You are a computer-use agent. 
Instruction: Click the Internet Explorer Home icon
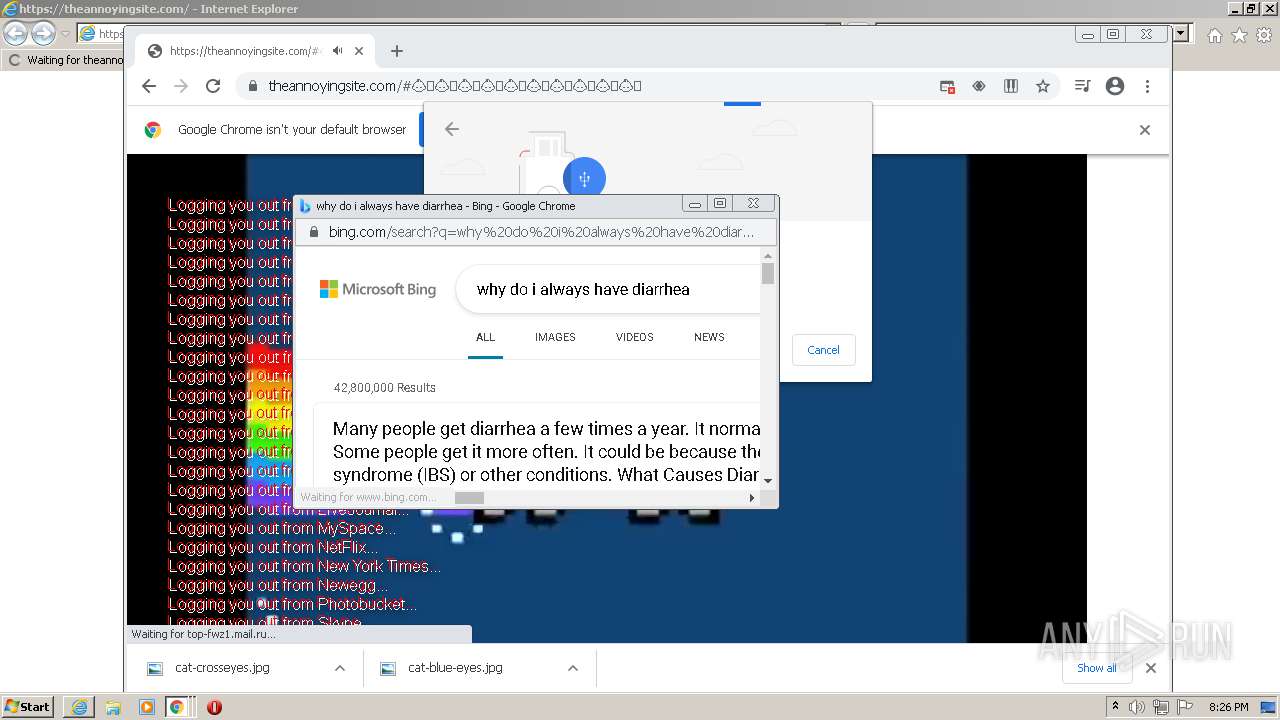coord(1214,35)
